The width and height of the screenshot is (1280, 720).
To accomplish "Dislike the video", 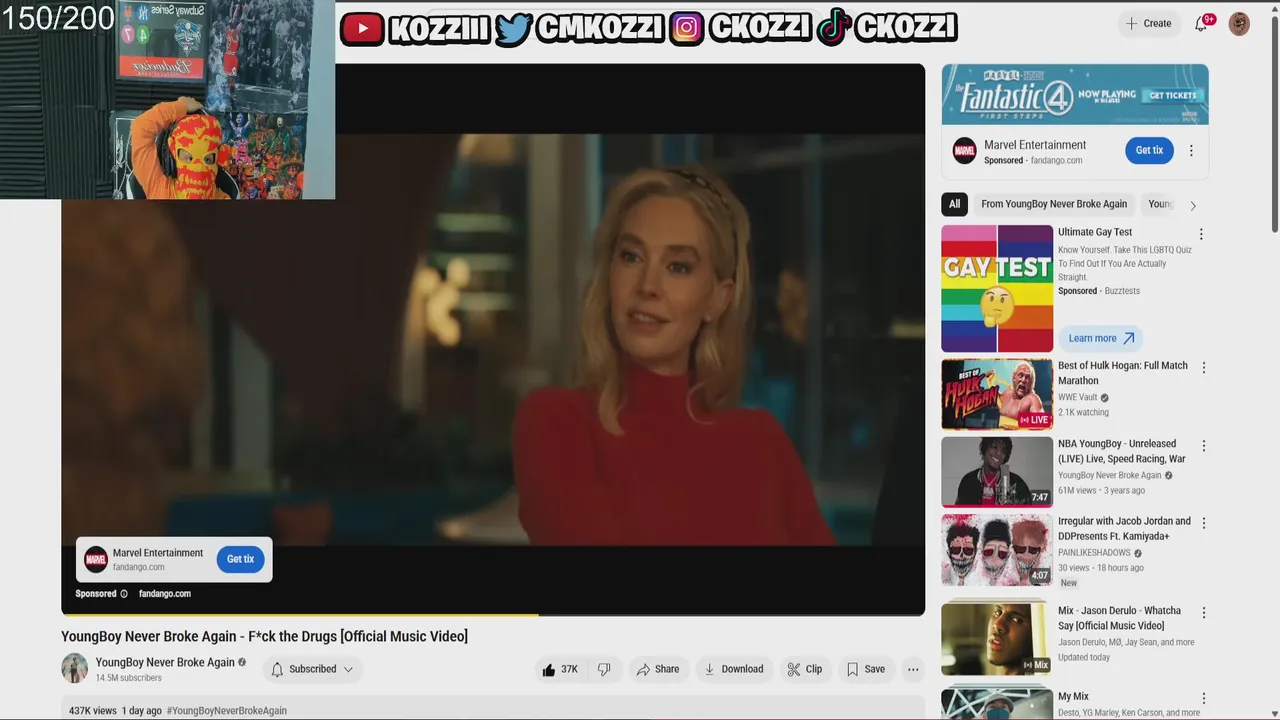I will point(604,669).
